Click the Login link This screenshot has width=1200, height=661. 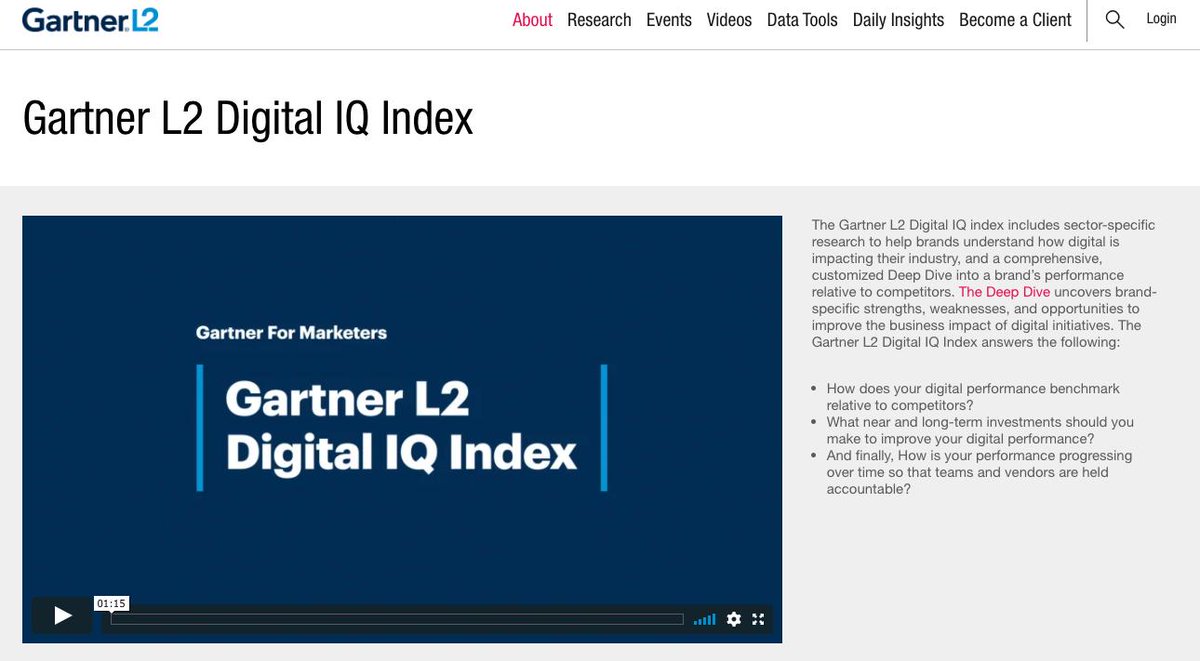coord(1161,19)
